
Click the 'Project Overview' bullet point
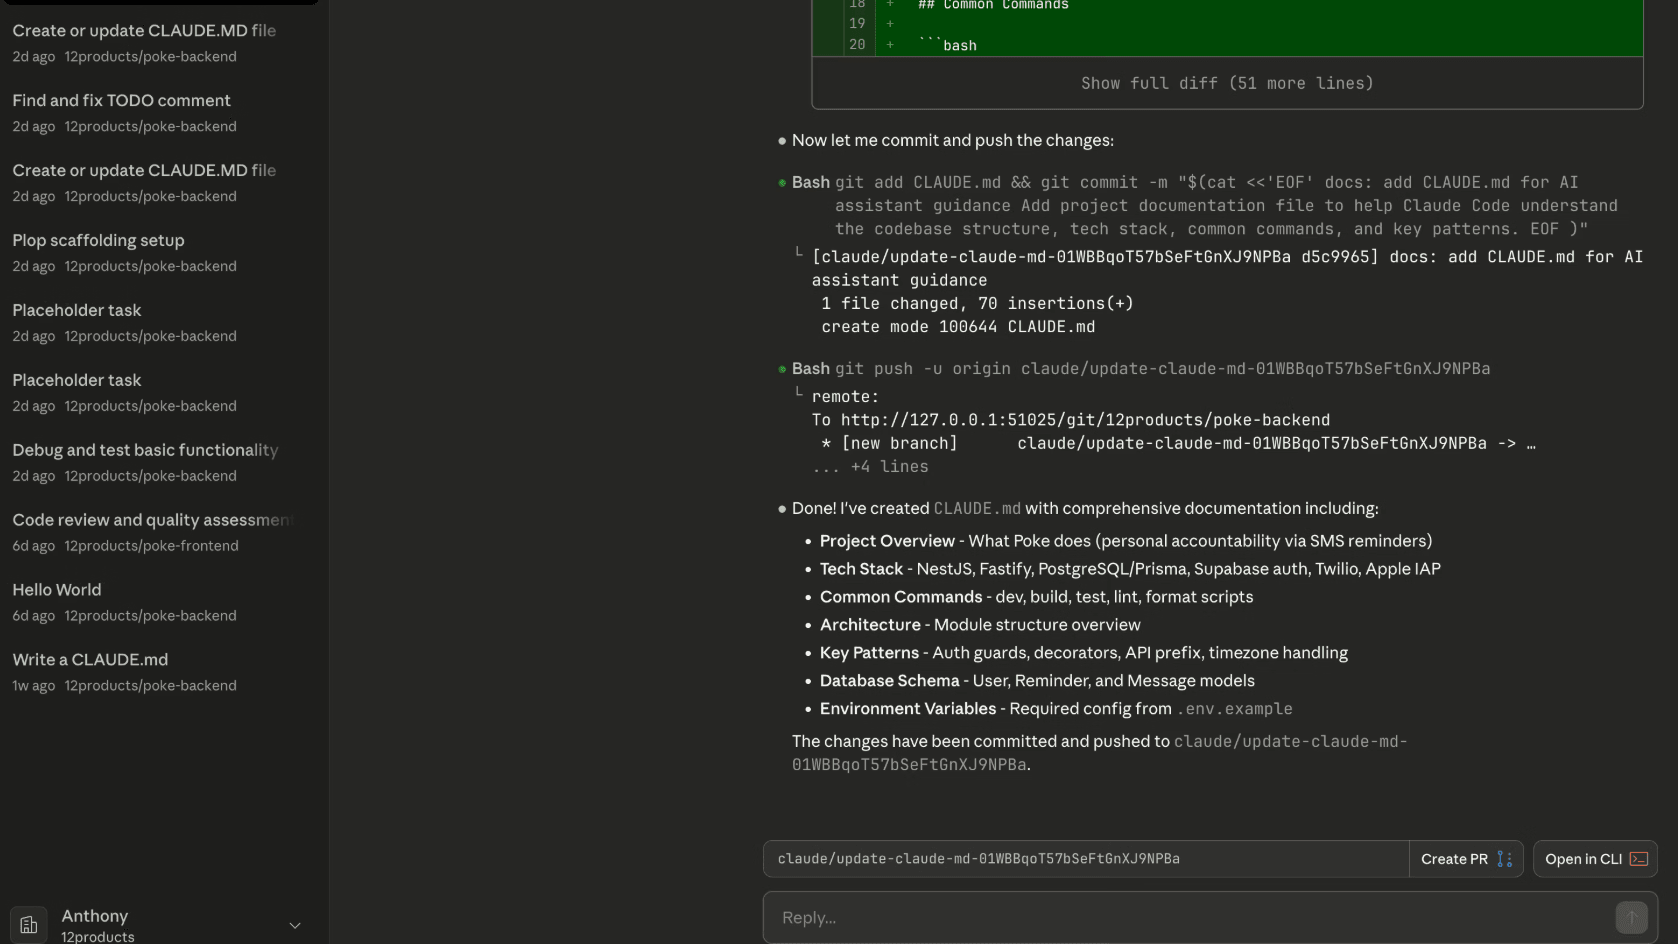click(1126, 541)
